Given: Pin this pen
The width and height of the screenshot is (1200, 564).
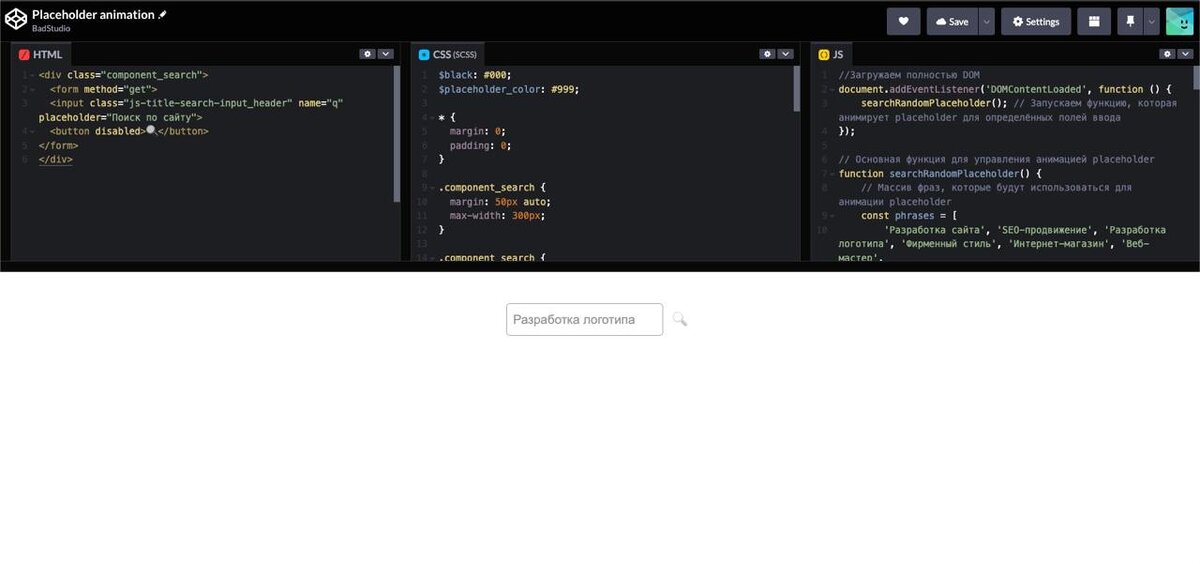Looking at the screenshot, I should [x=1130, y=21].
